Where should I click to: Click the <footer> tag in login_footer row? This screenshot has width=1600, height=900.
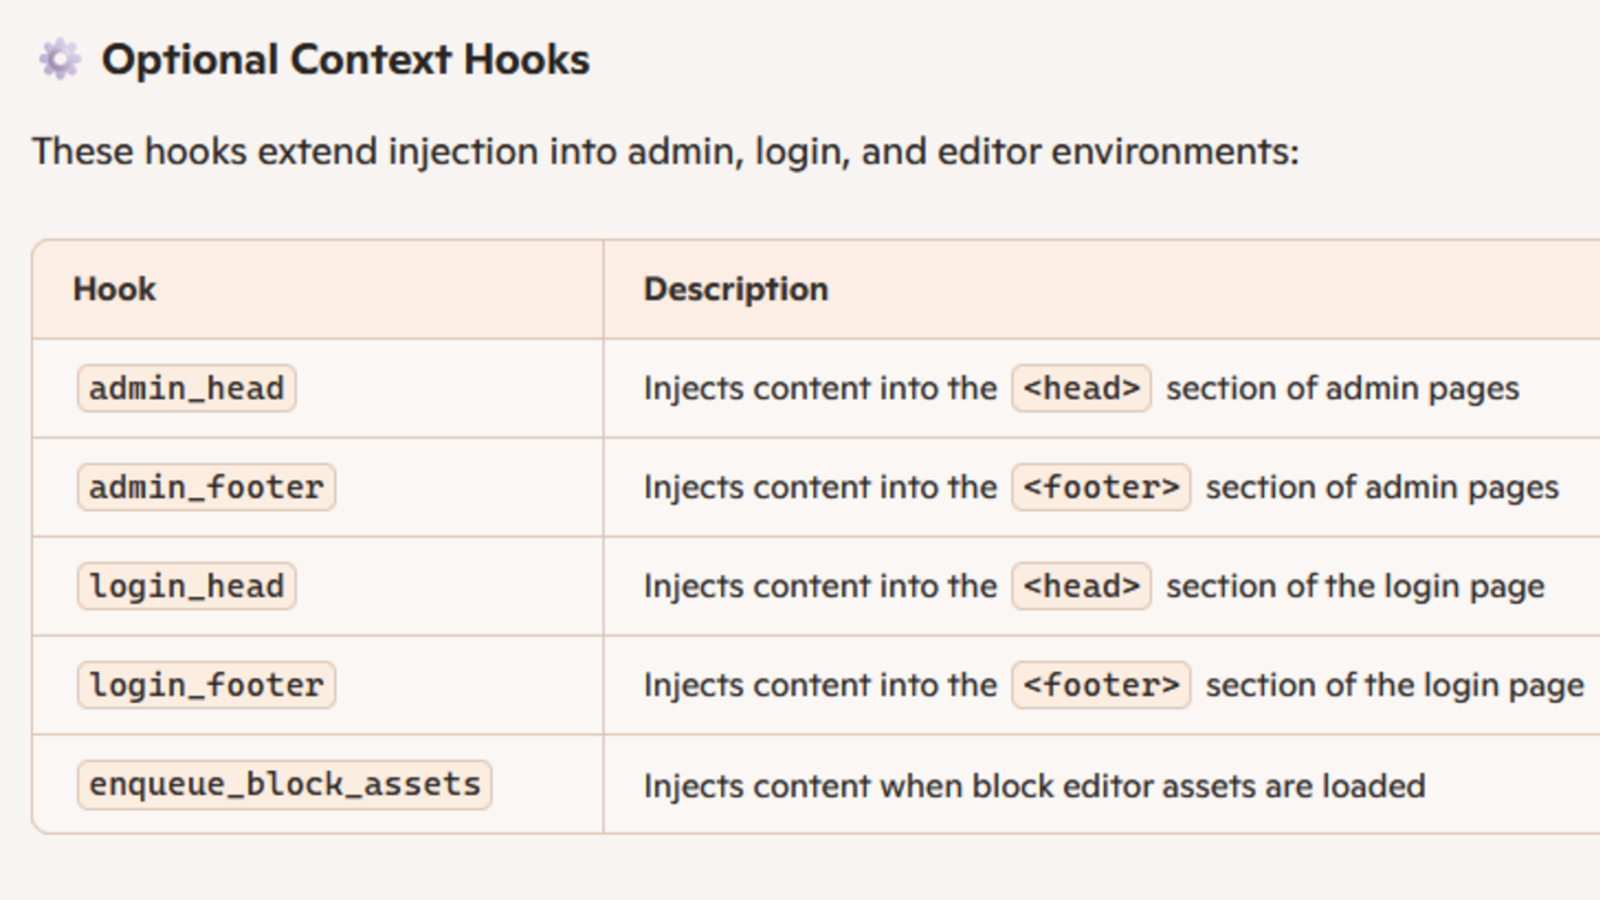click(1101, 685)
